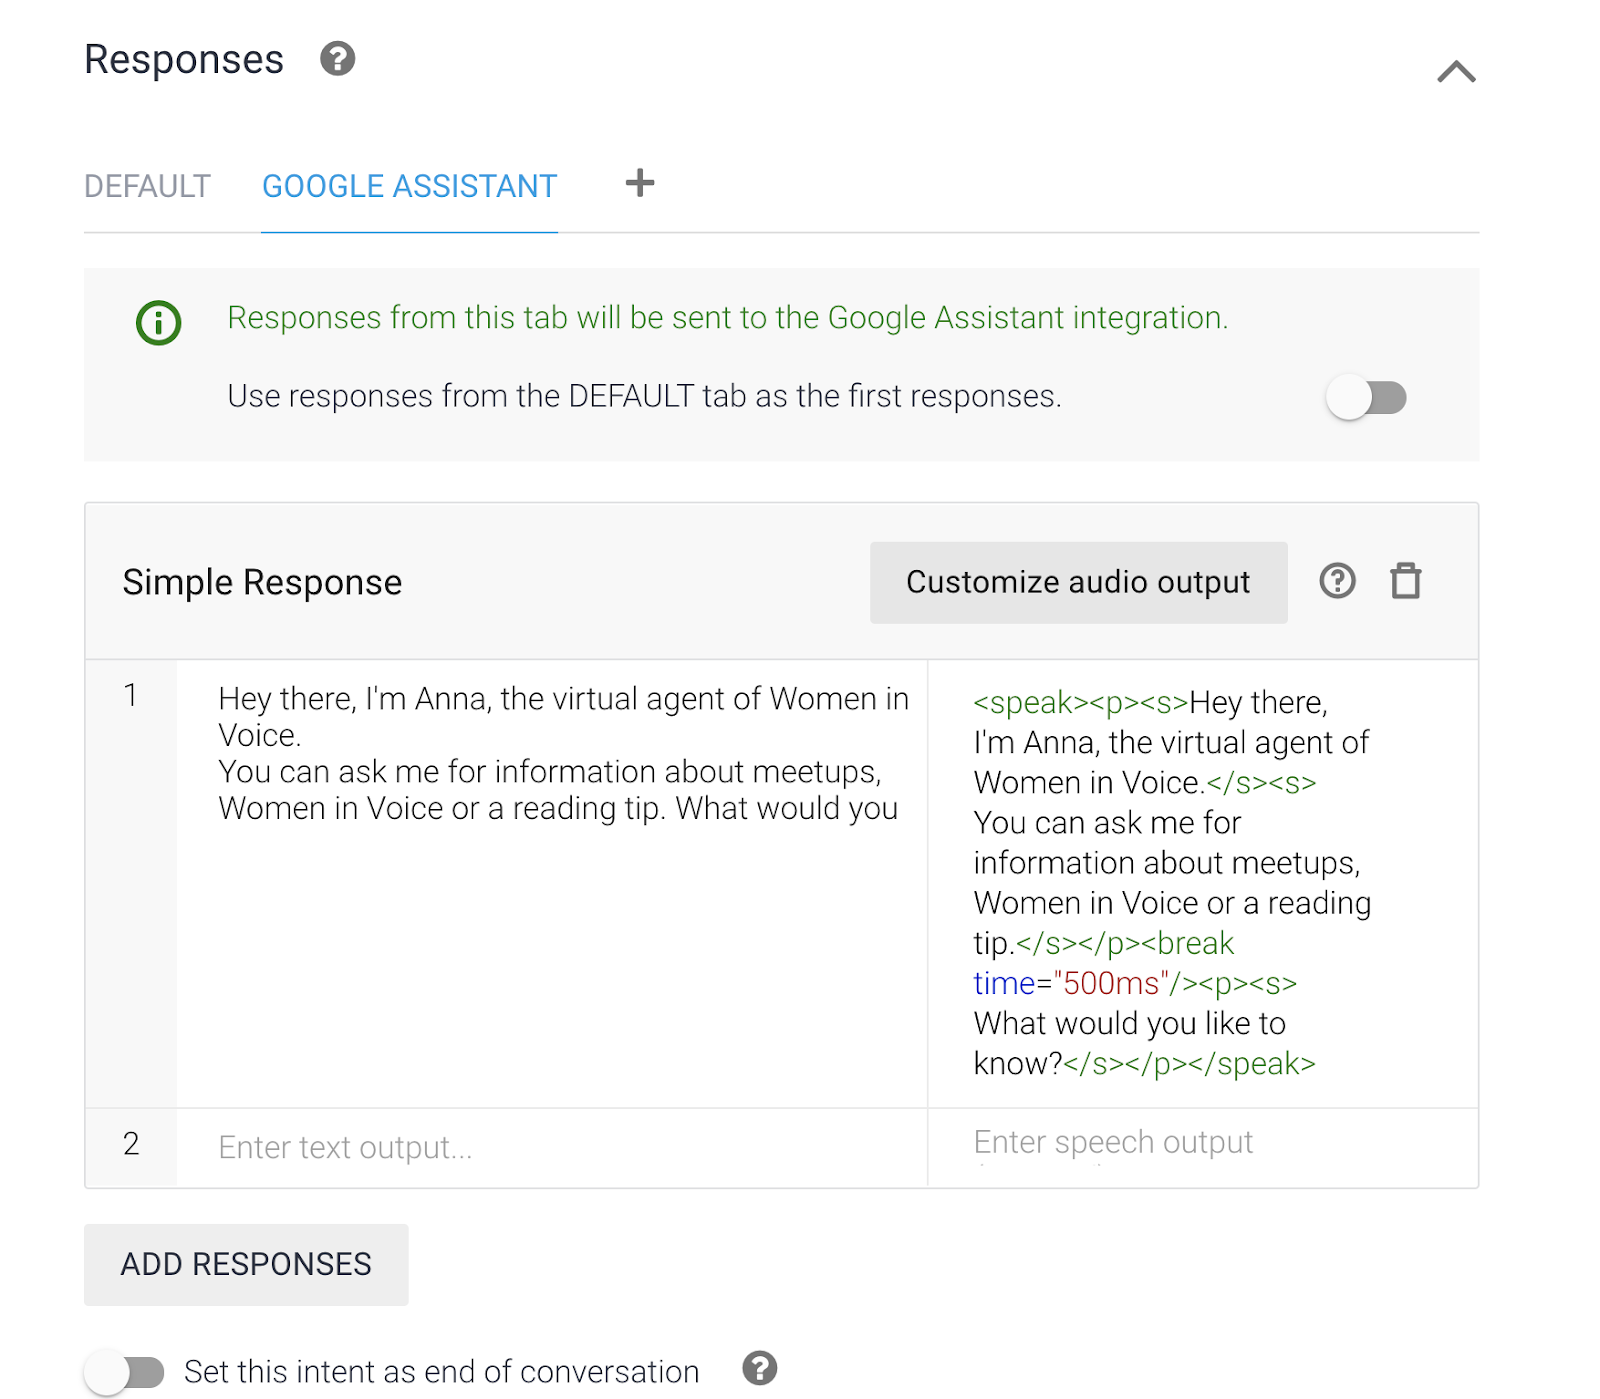
Task: Edit the SSML speech output in row 1
Action: click(x=1170, y=882)
